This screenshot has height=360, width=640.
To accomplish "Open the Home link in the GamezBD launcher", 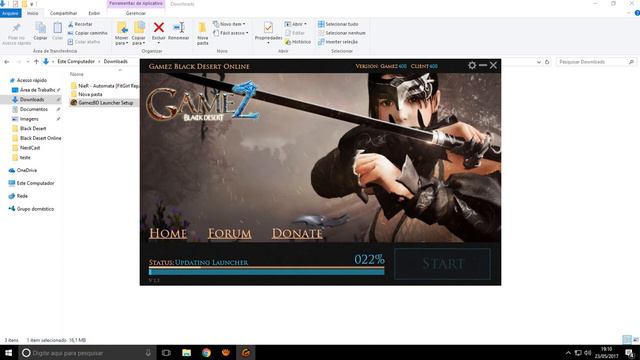I will click(x=168, y=233).
